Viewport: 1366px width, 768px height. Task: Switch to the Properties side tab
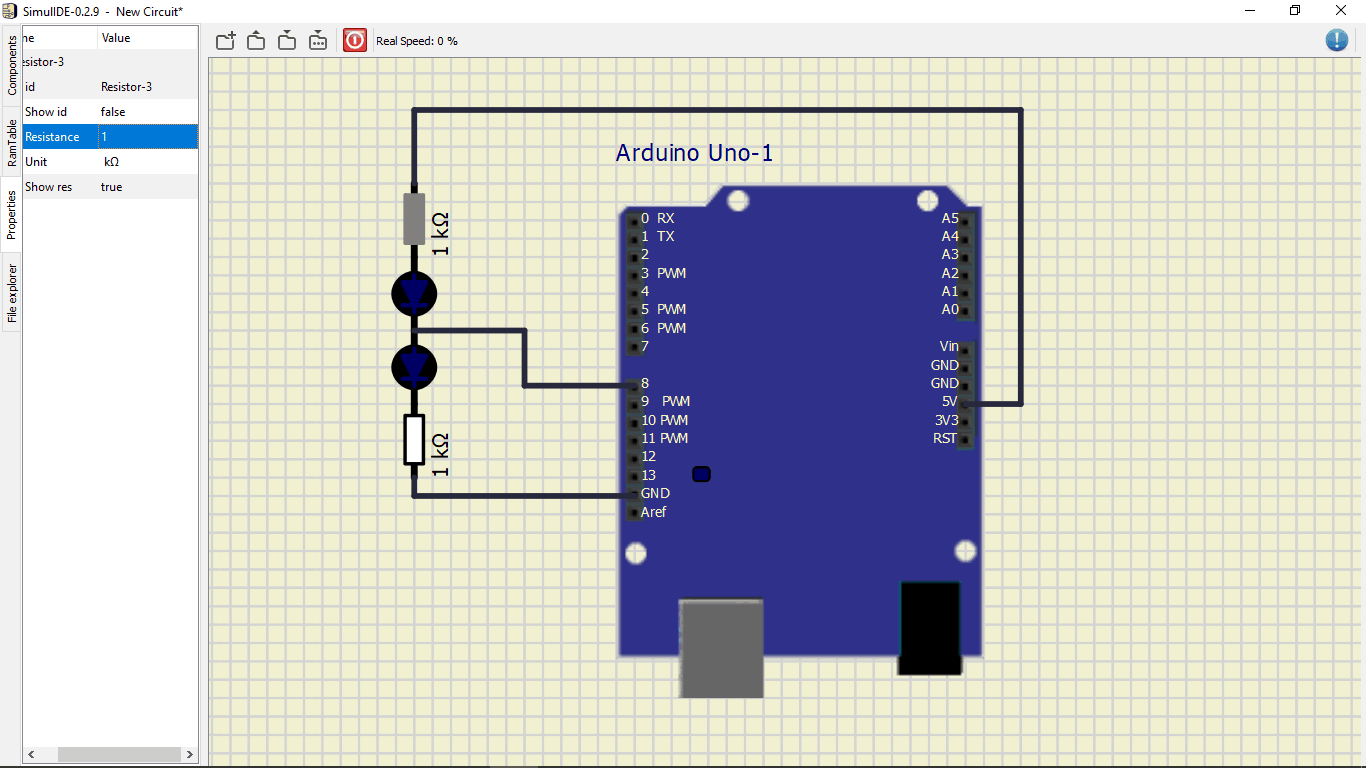pyautogui.click(x=11, y=215)
